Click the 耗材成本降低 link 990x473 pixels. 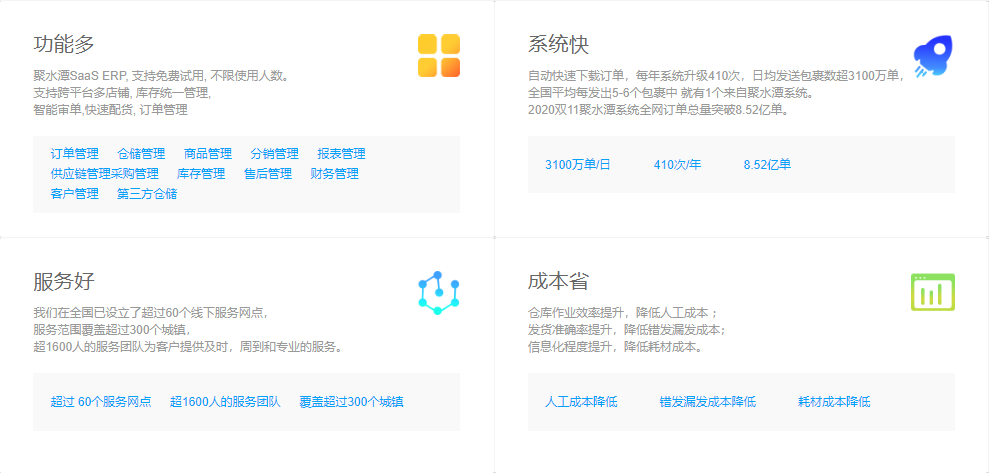point(835,402)
